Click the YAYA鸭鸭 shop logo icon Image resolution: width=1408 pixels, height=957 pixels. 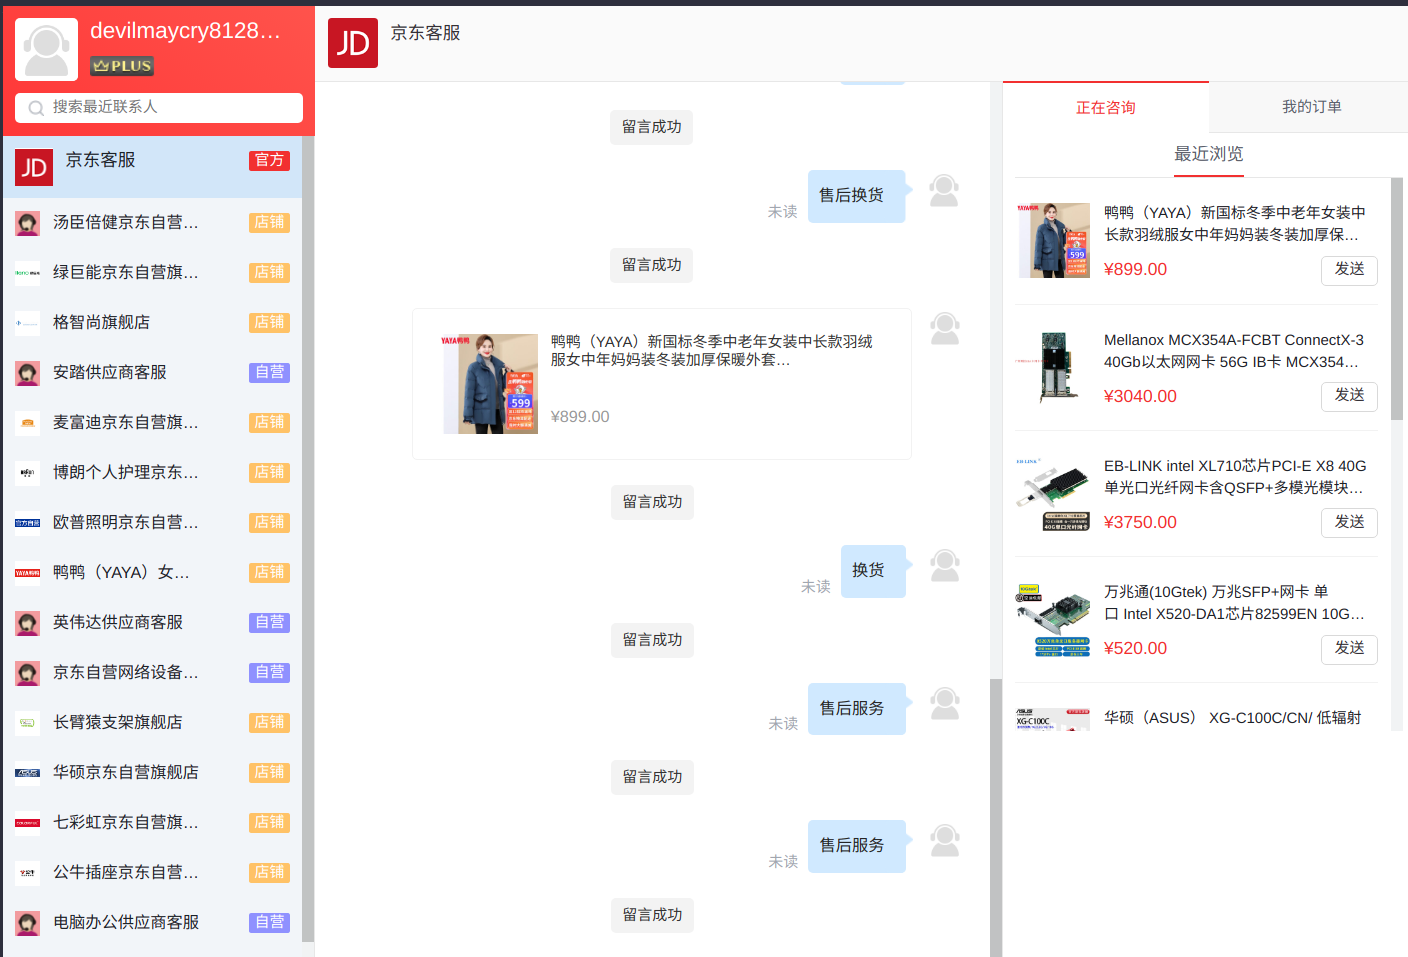28,573
